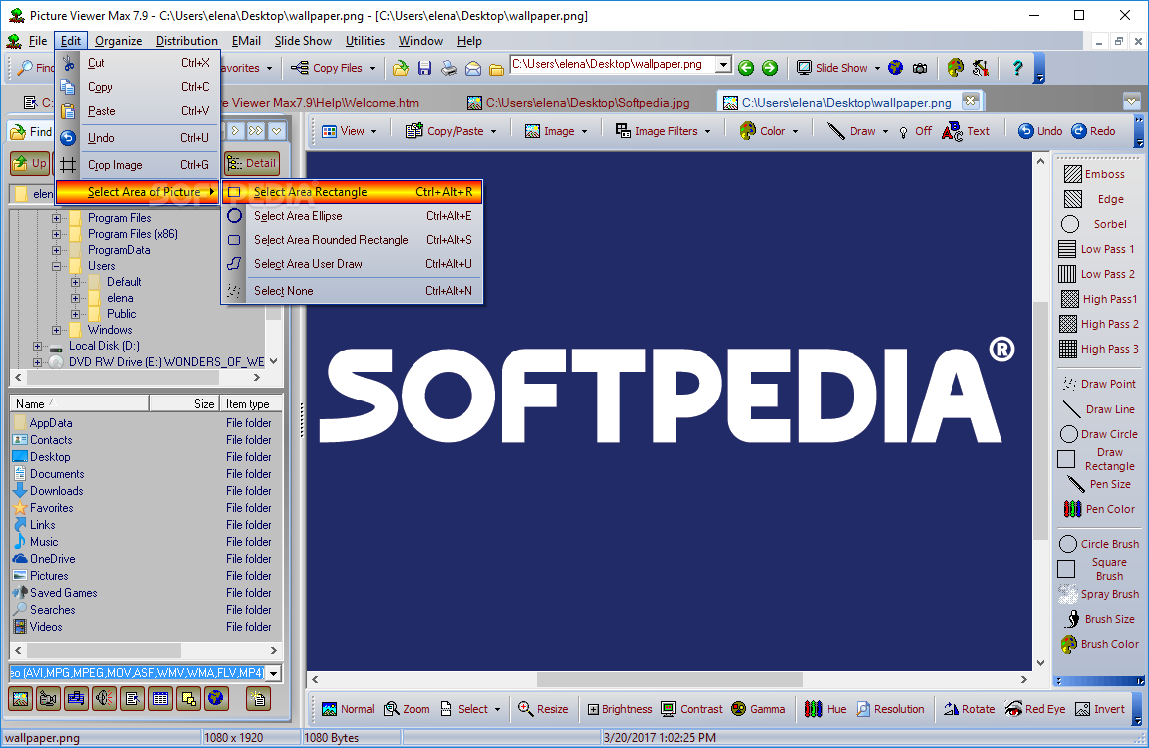Select the elena folder in tree

120,298
